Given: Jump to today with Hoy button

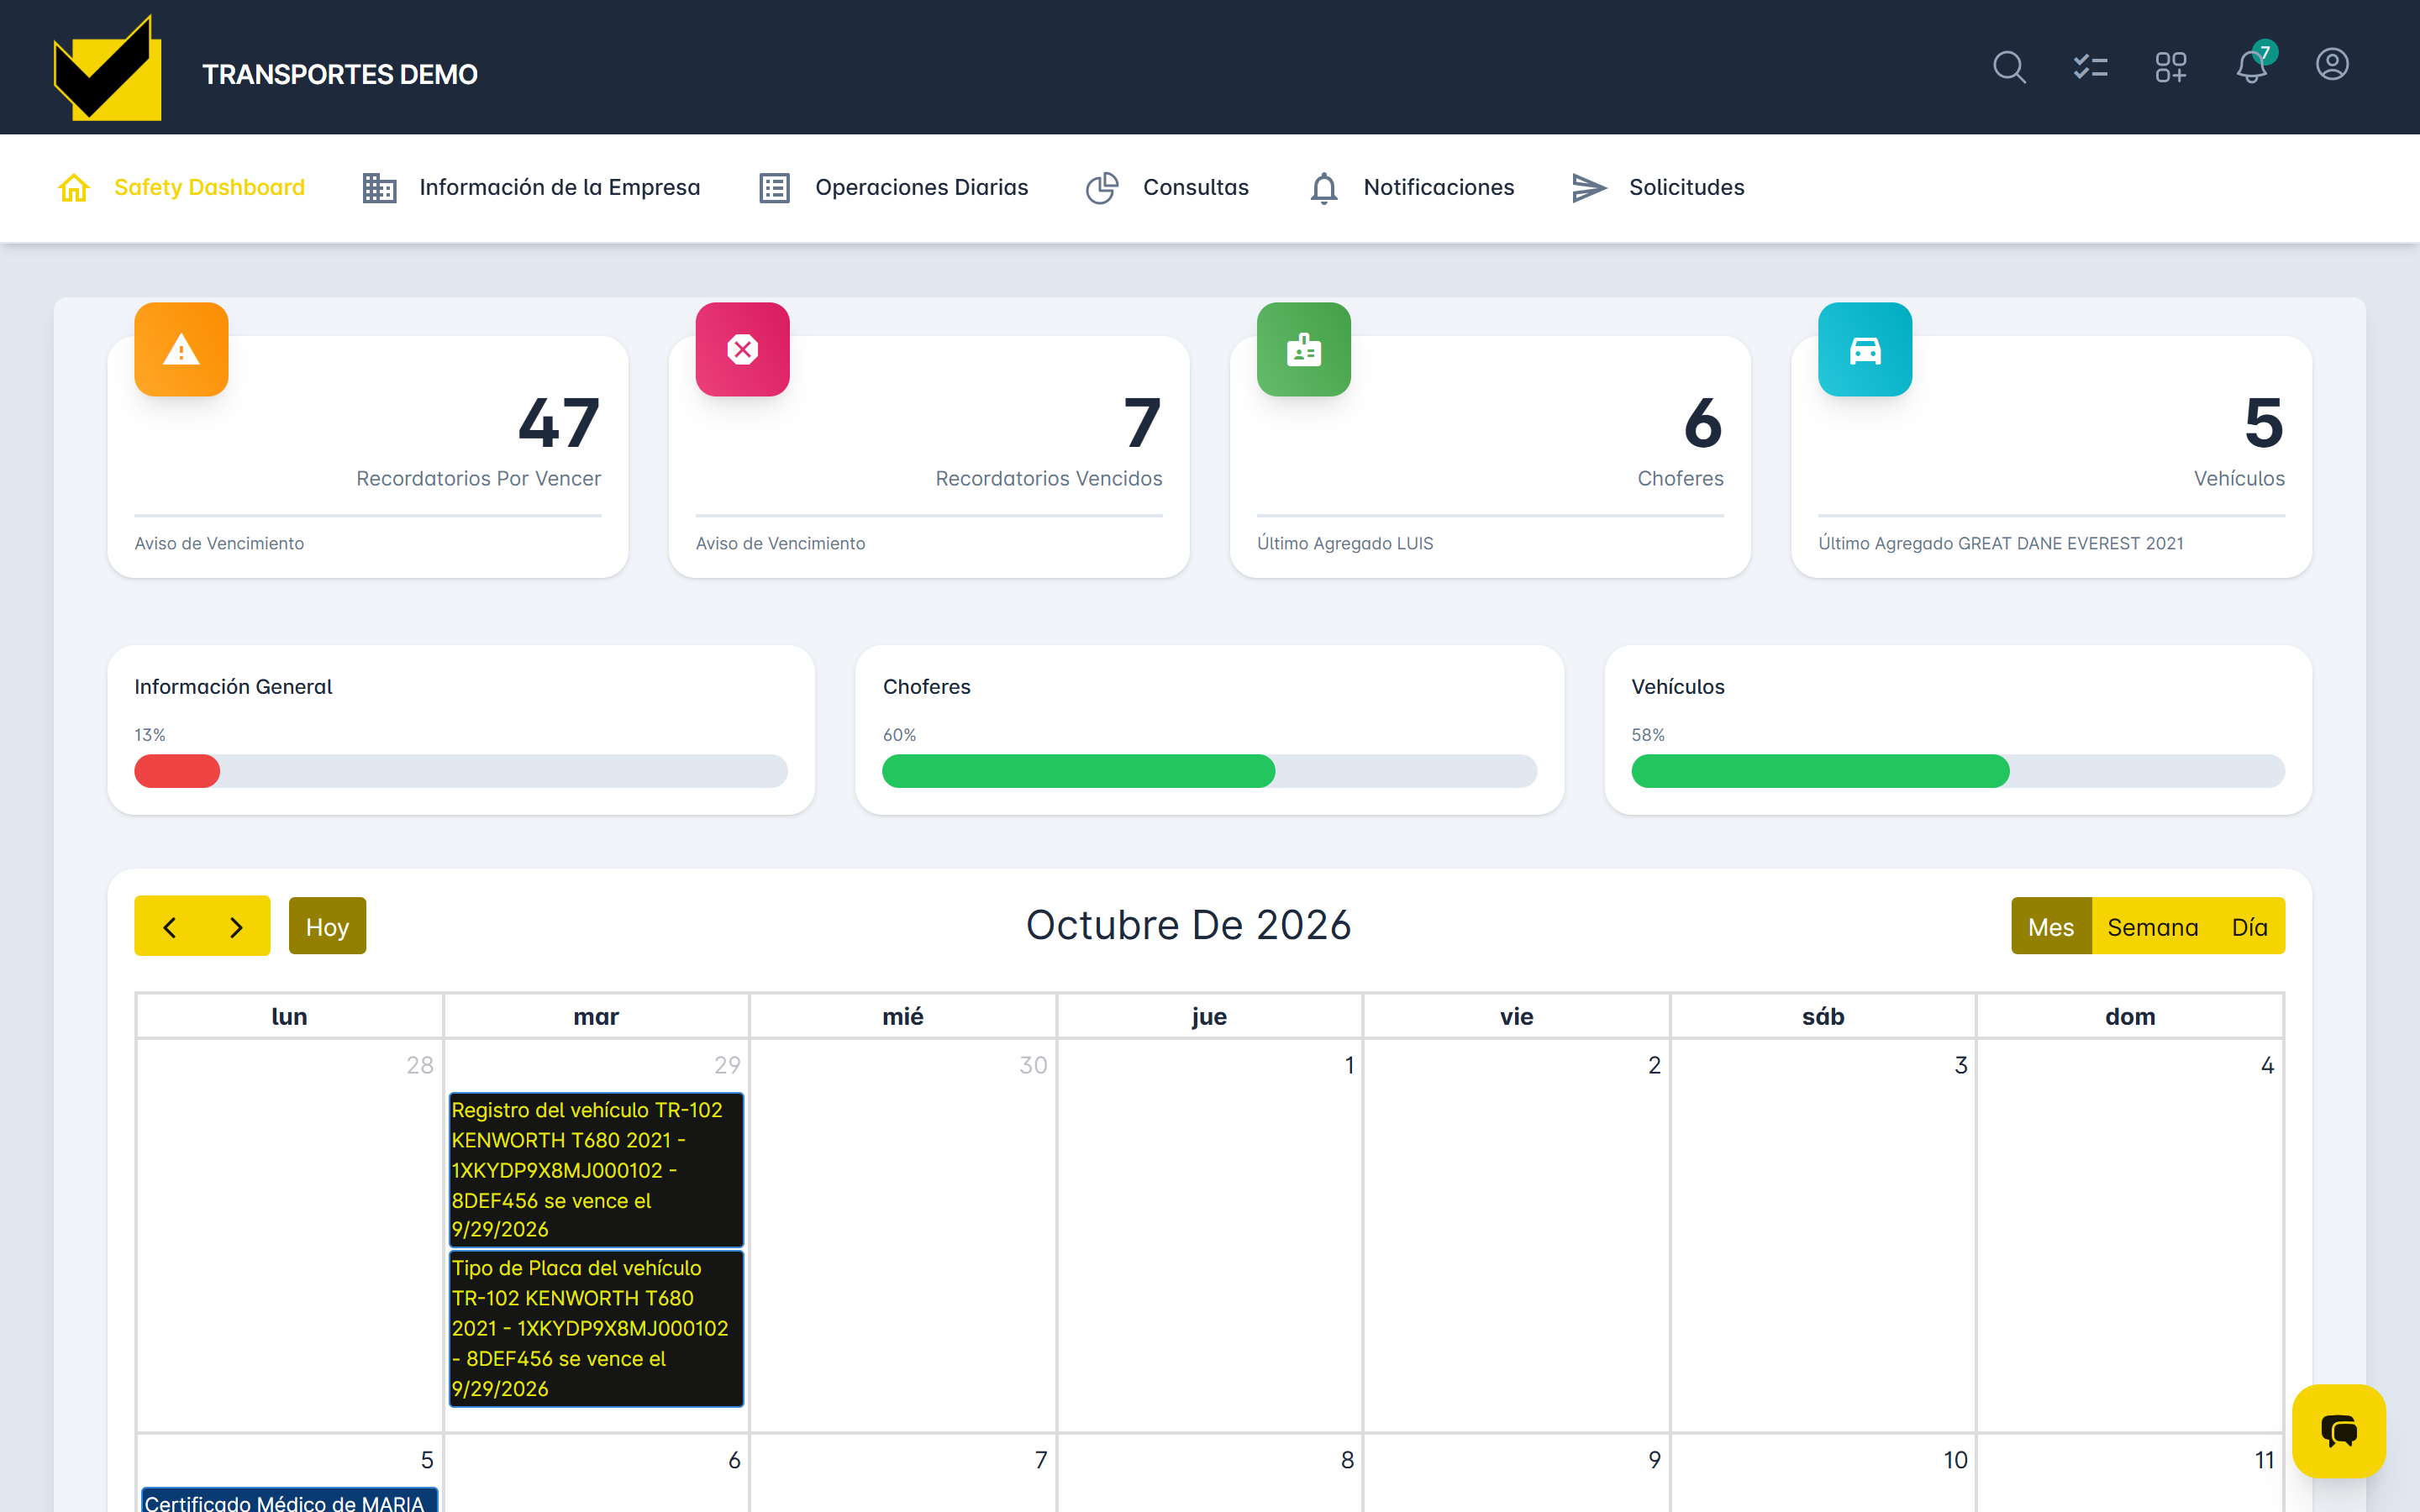Looking at the screenshot, I should pyautogui.click(x=327, y=926).
